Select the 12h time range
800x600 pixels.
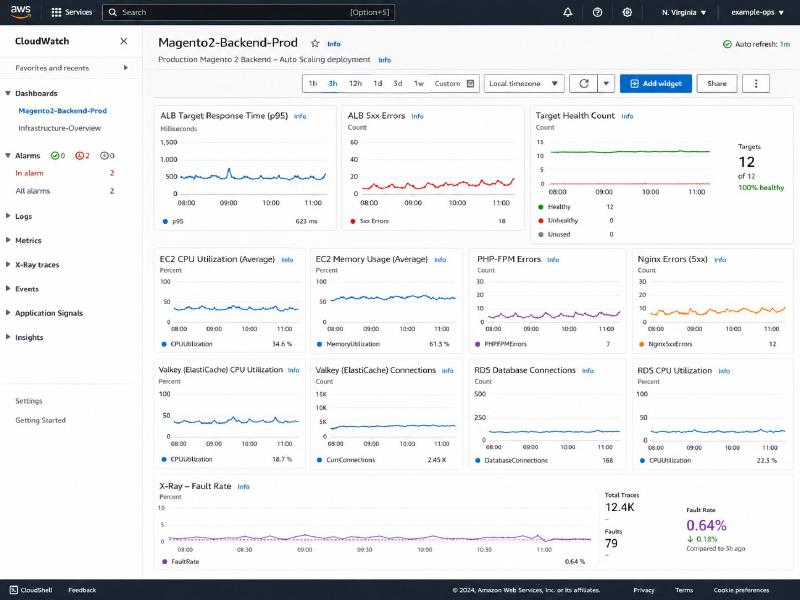pyautogui.click(x=355, y=83)
